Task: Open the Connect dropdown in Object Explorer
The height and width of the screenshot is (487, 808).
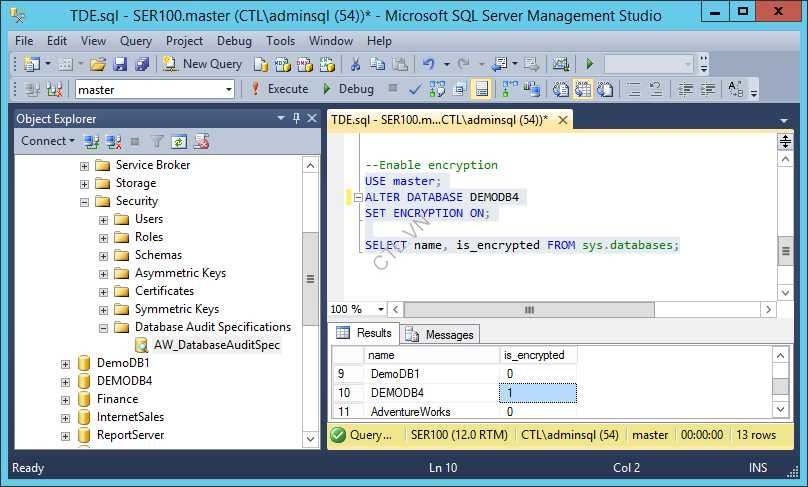Action: coord(47,141)
